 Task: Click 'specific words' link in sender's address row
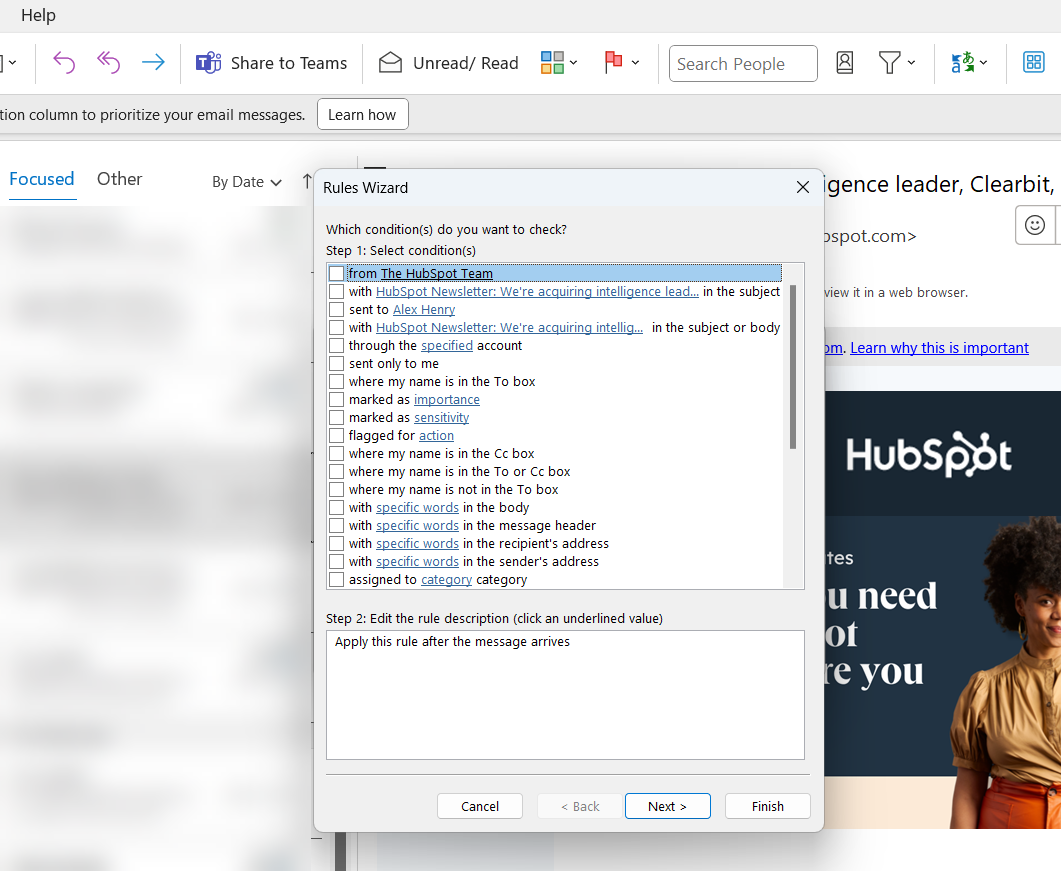click(417, 562)
